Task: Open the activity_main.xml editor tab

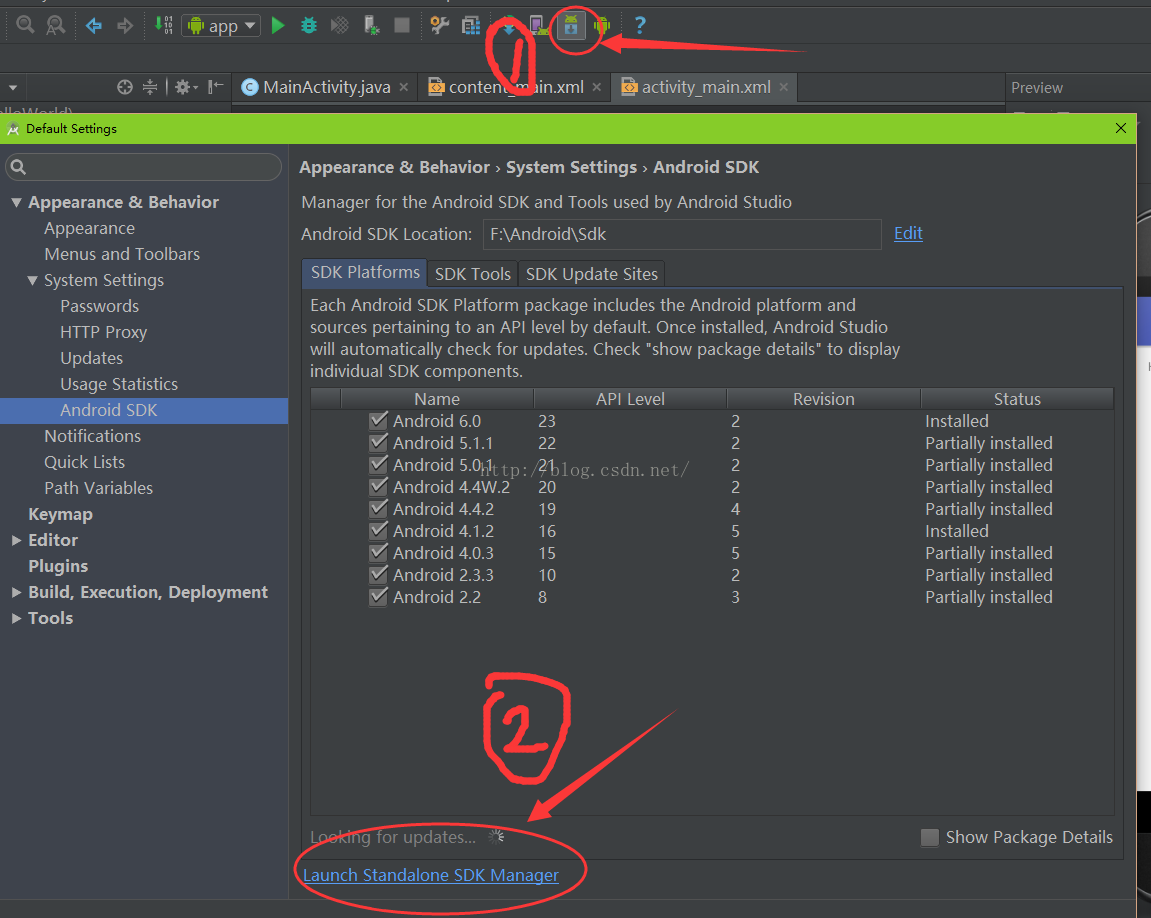Action: (x=706, y=87)
